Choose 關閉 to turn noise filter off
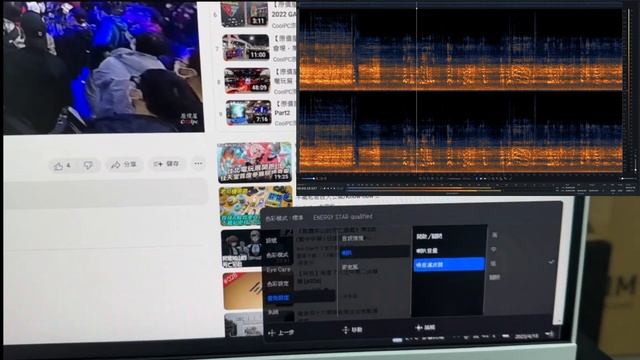Image resolution: width=640 pixels, height=360 pixels. (x=494, y=278)
